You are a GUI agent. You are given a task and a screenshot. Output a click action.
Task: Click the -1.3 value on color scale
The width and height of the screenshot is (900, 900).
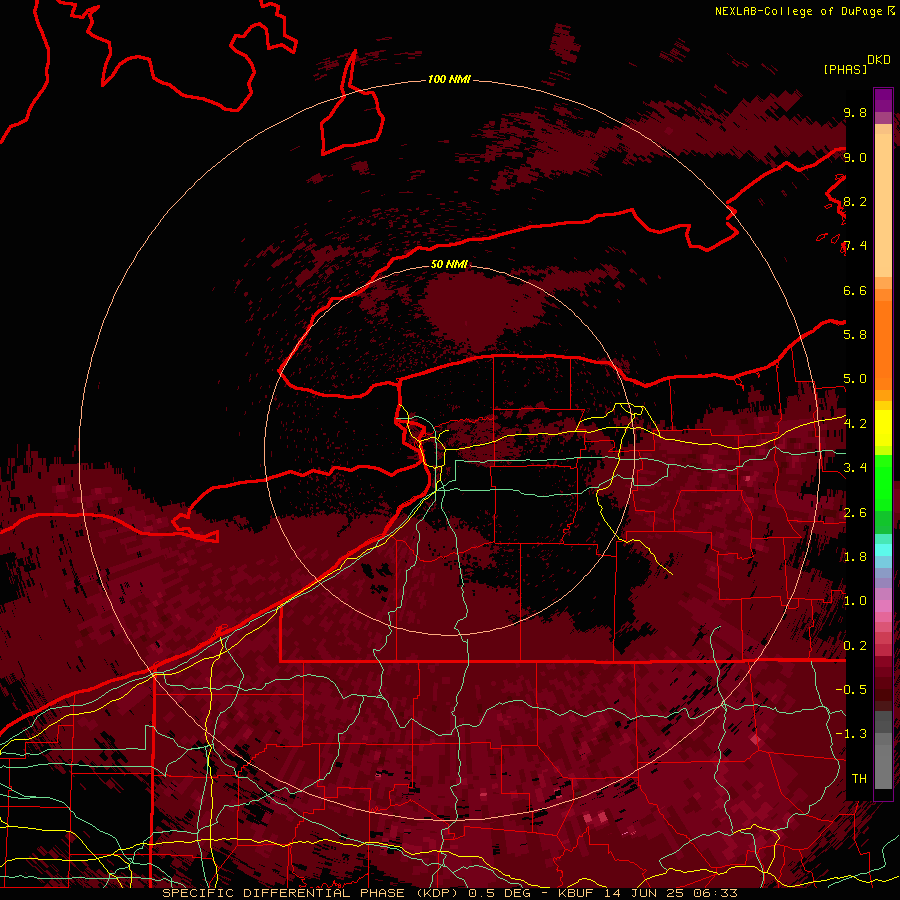tap(851, 734)
